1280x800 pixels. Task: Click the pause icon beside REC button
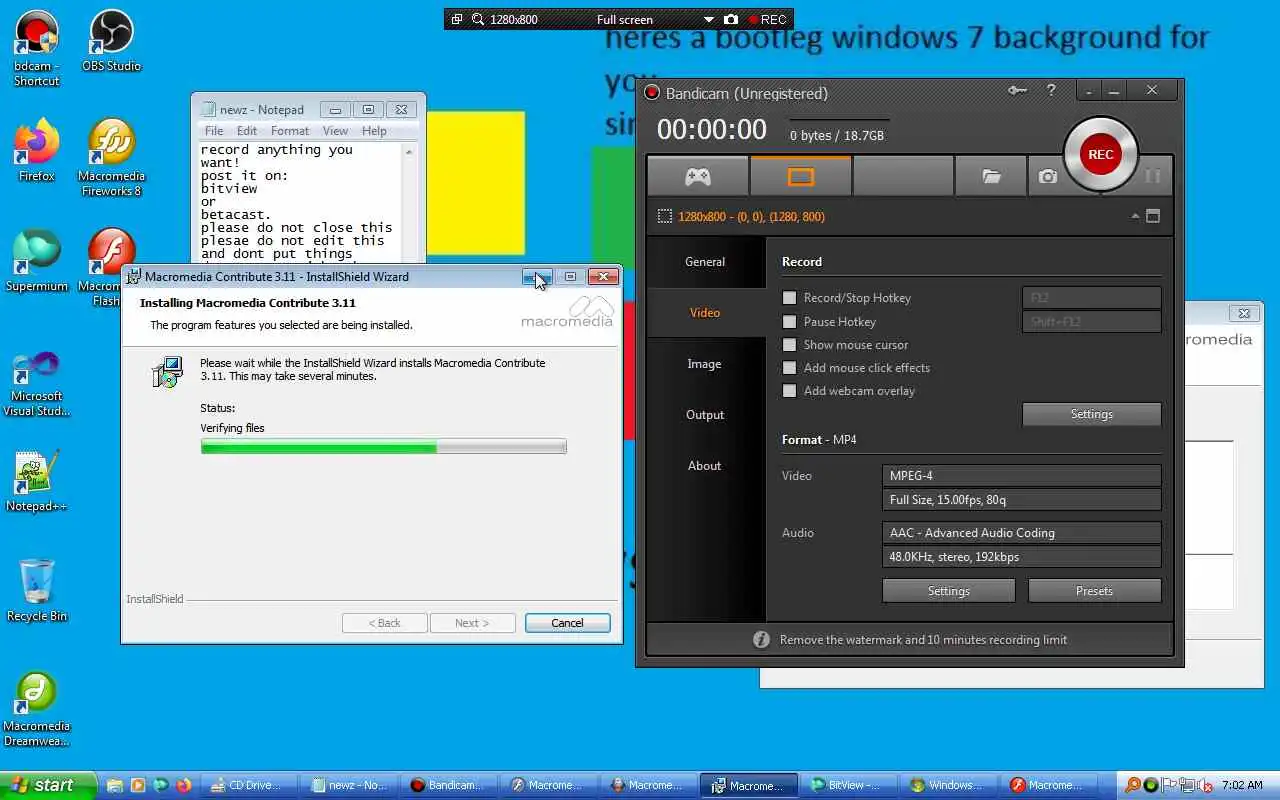1152,176
